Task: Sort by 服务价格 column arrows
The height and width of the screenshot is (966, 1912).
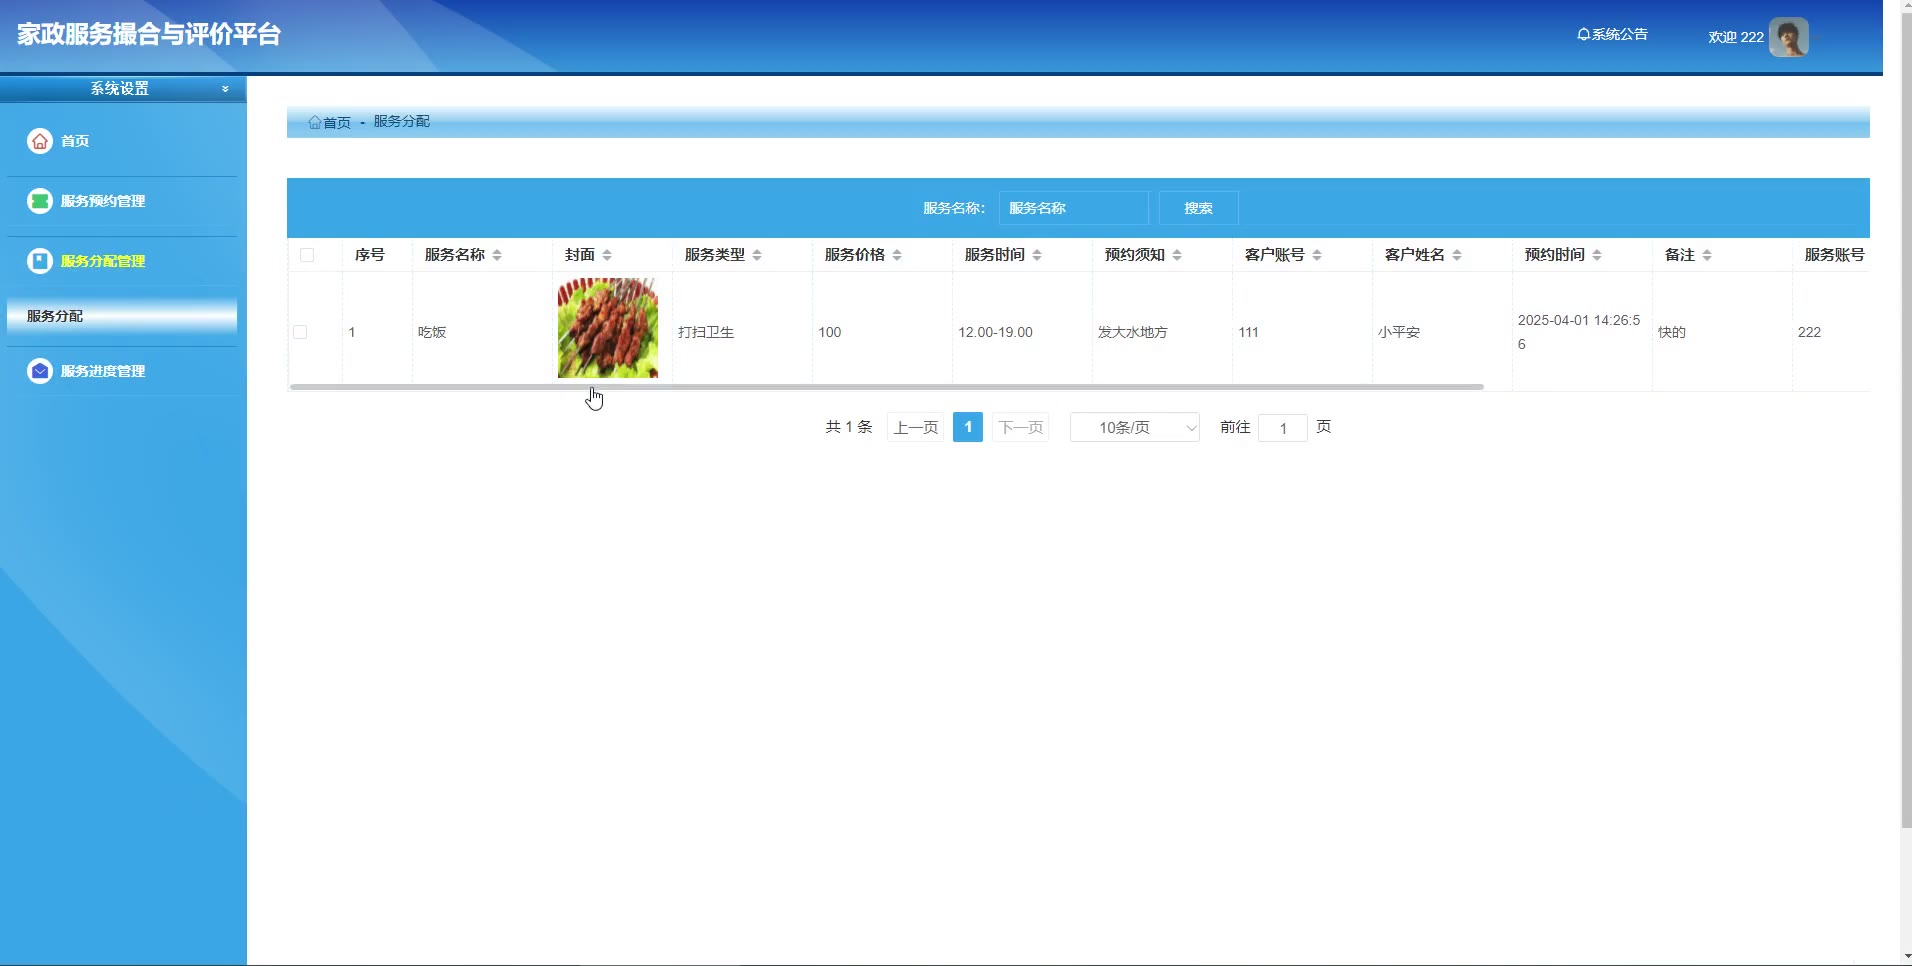Action: [x=897, y=255]
